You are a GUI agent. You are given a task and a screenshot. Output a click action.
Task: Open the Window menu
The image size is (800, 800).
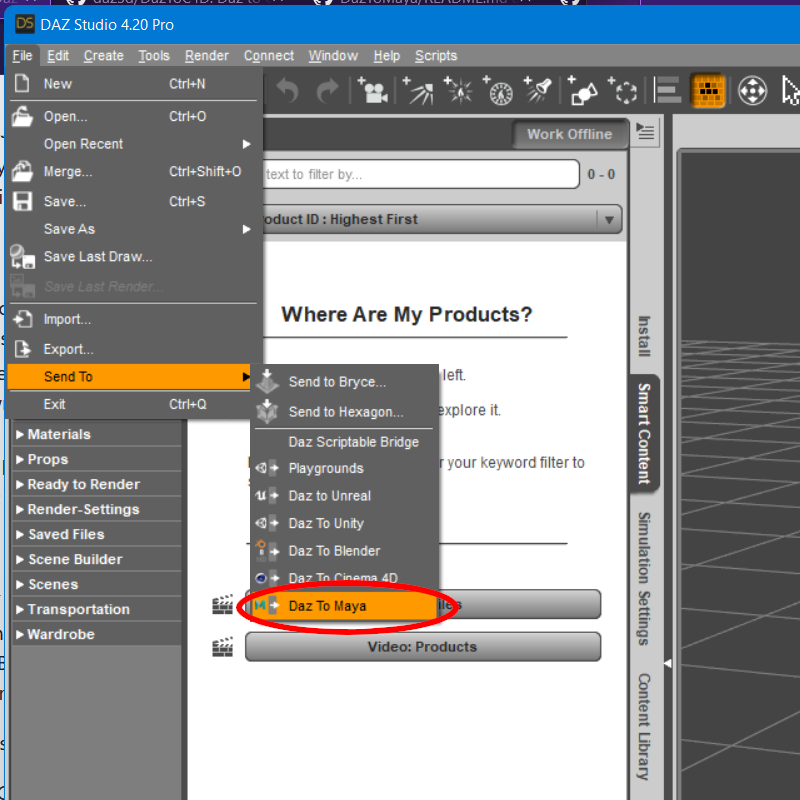point(333,56)
